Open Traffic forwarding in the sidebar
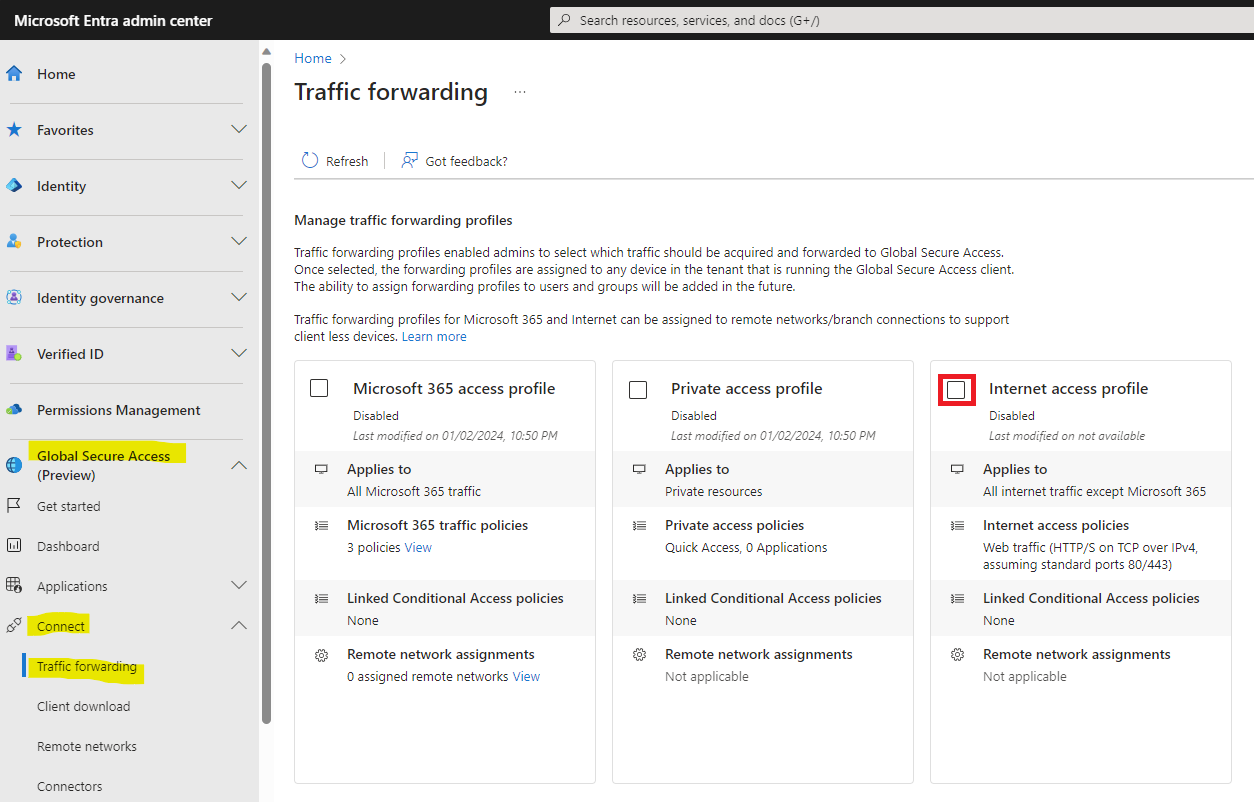The image size is (1254, 802). [x=87, y=666]
